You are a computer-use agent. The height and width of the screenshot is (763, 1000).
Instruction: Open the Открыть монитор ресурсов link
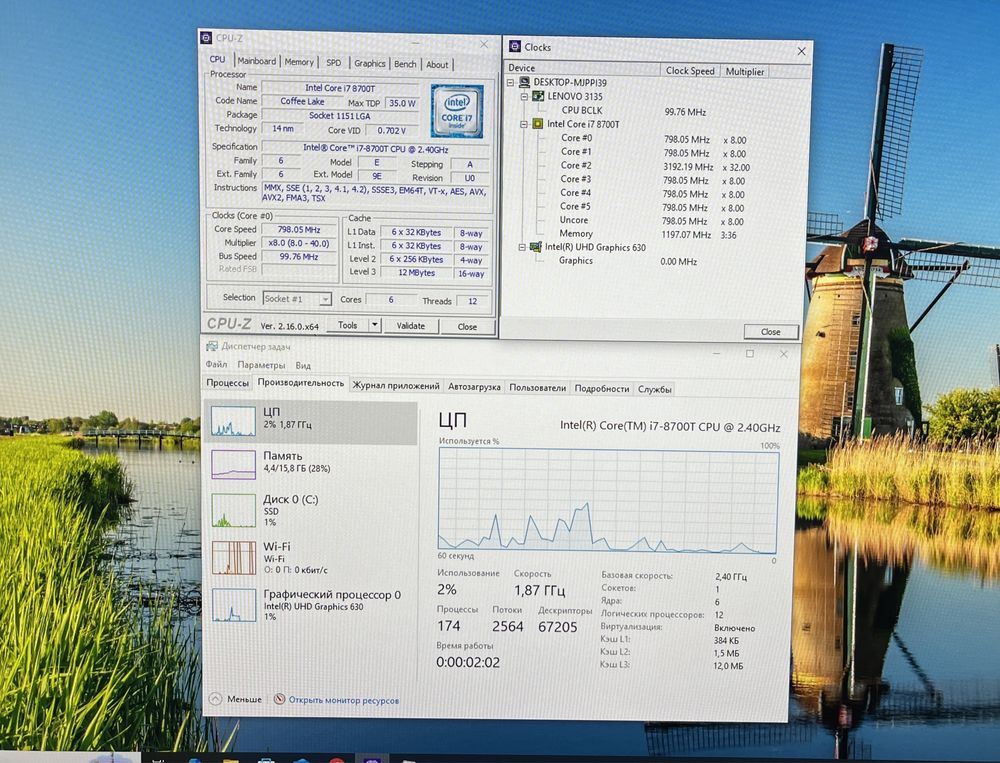pyautogui.click(x=344, y=700)
